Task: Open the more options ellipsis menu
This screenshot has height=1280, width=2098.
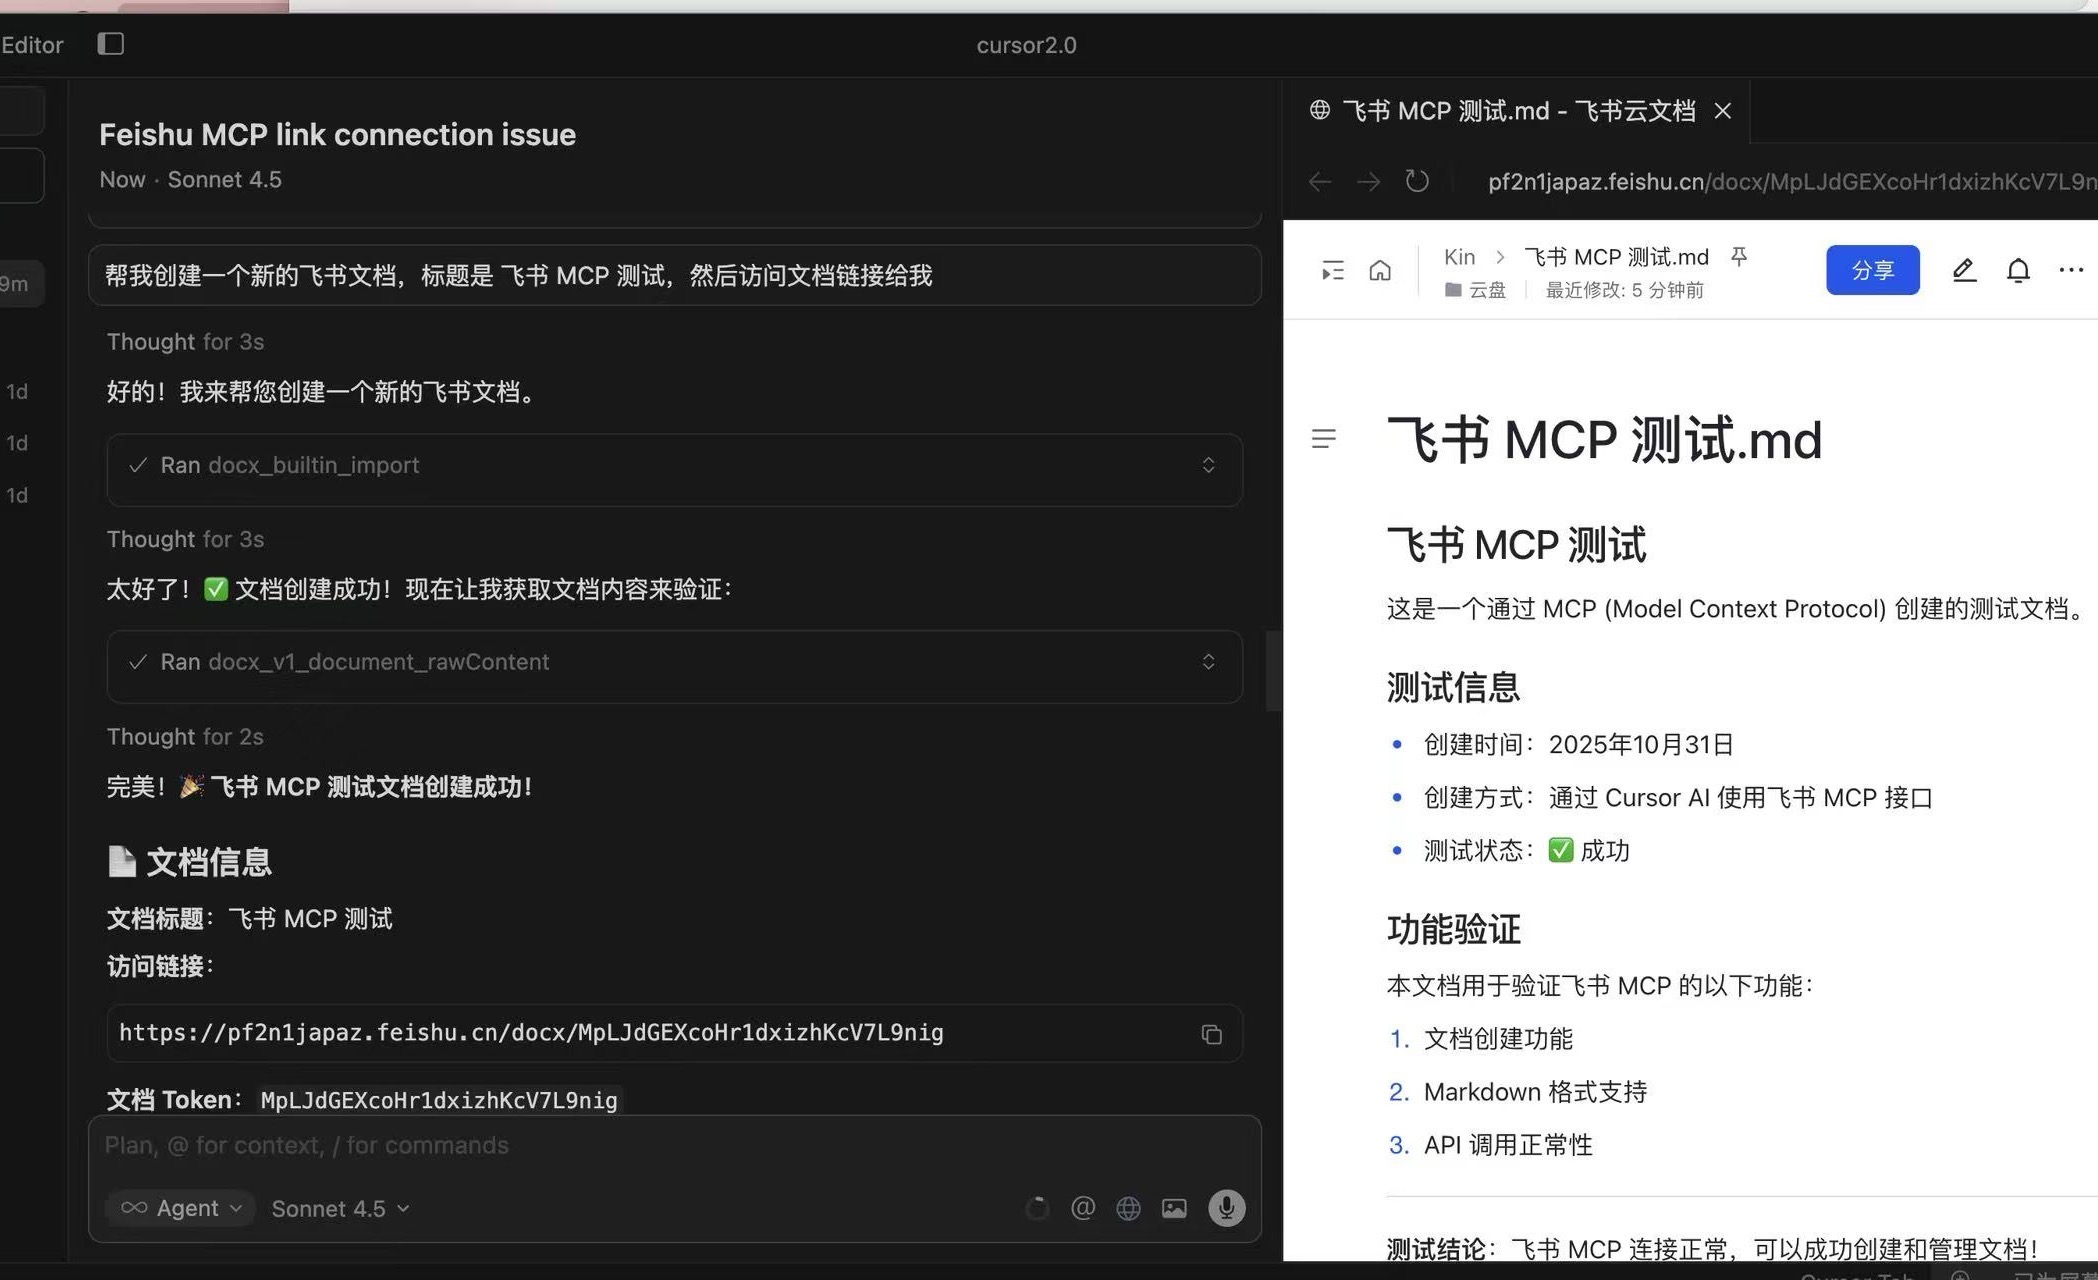Action: pyautogui.click(x=2071, y=270)
